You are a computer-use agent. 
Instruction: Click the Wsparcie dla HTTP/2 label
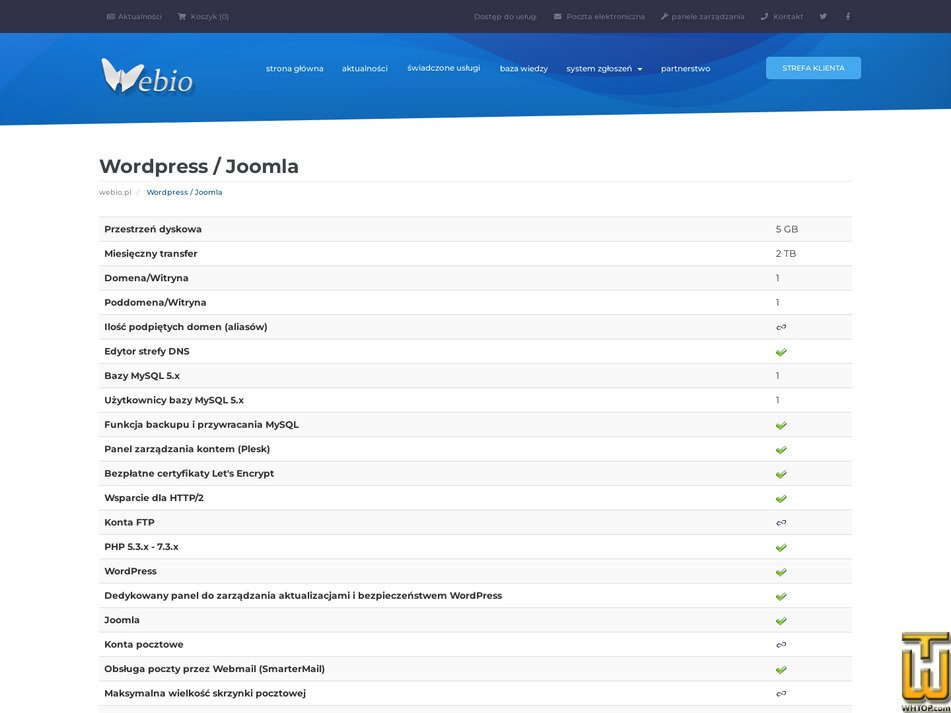pyautogui.click(x=154, y=498)
